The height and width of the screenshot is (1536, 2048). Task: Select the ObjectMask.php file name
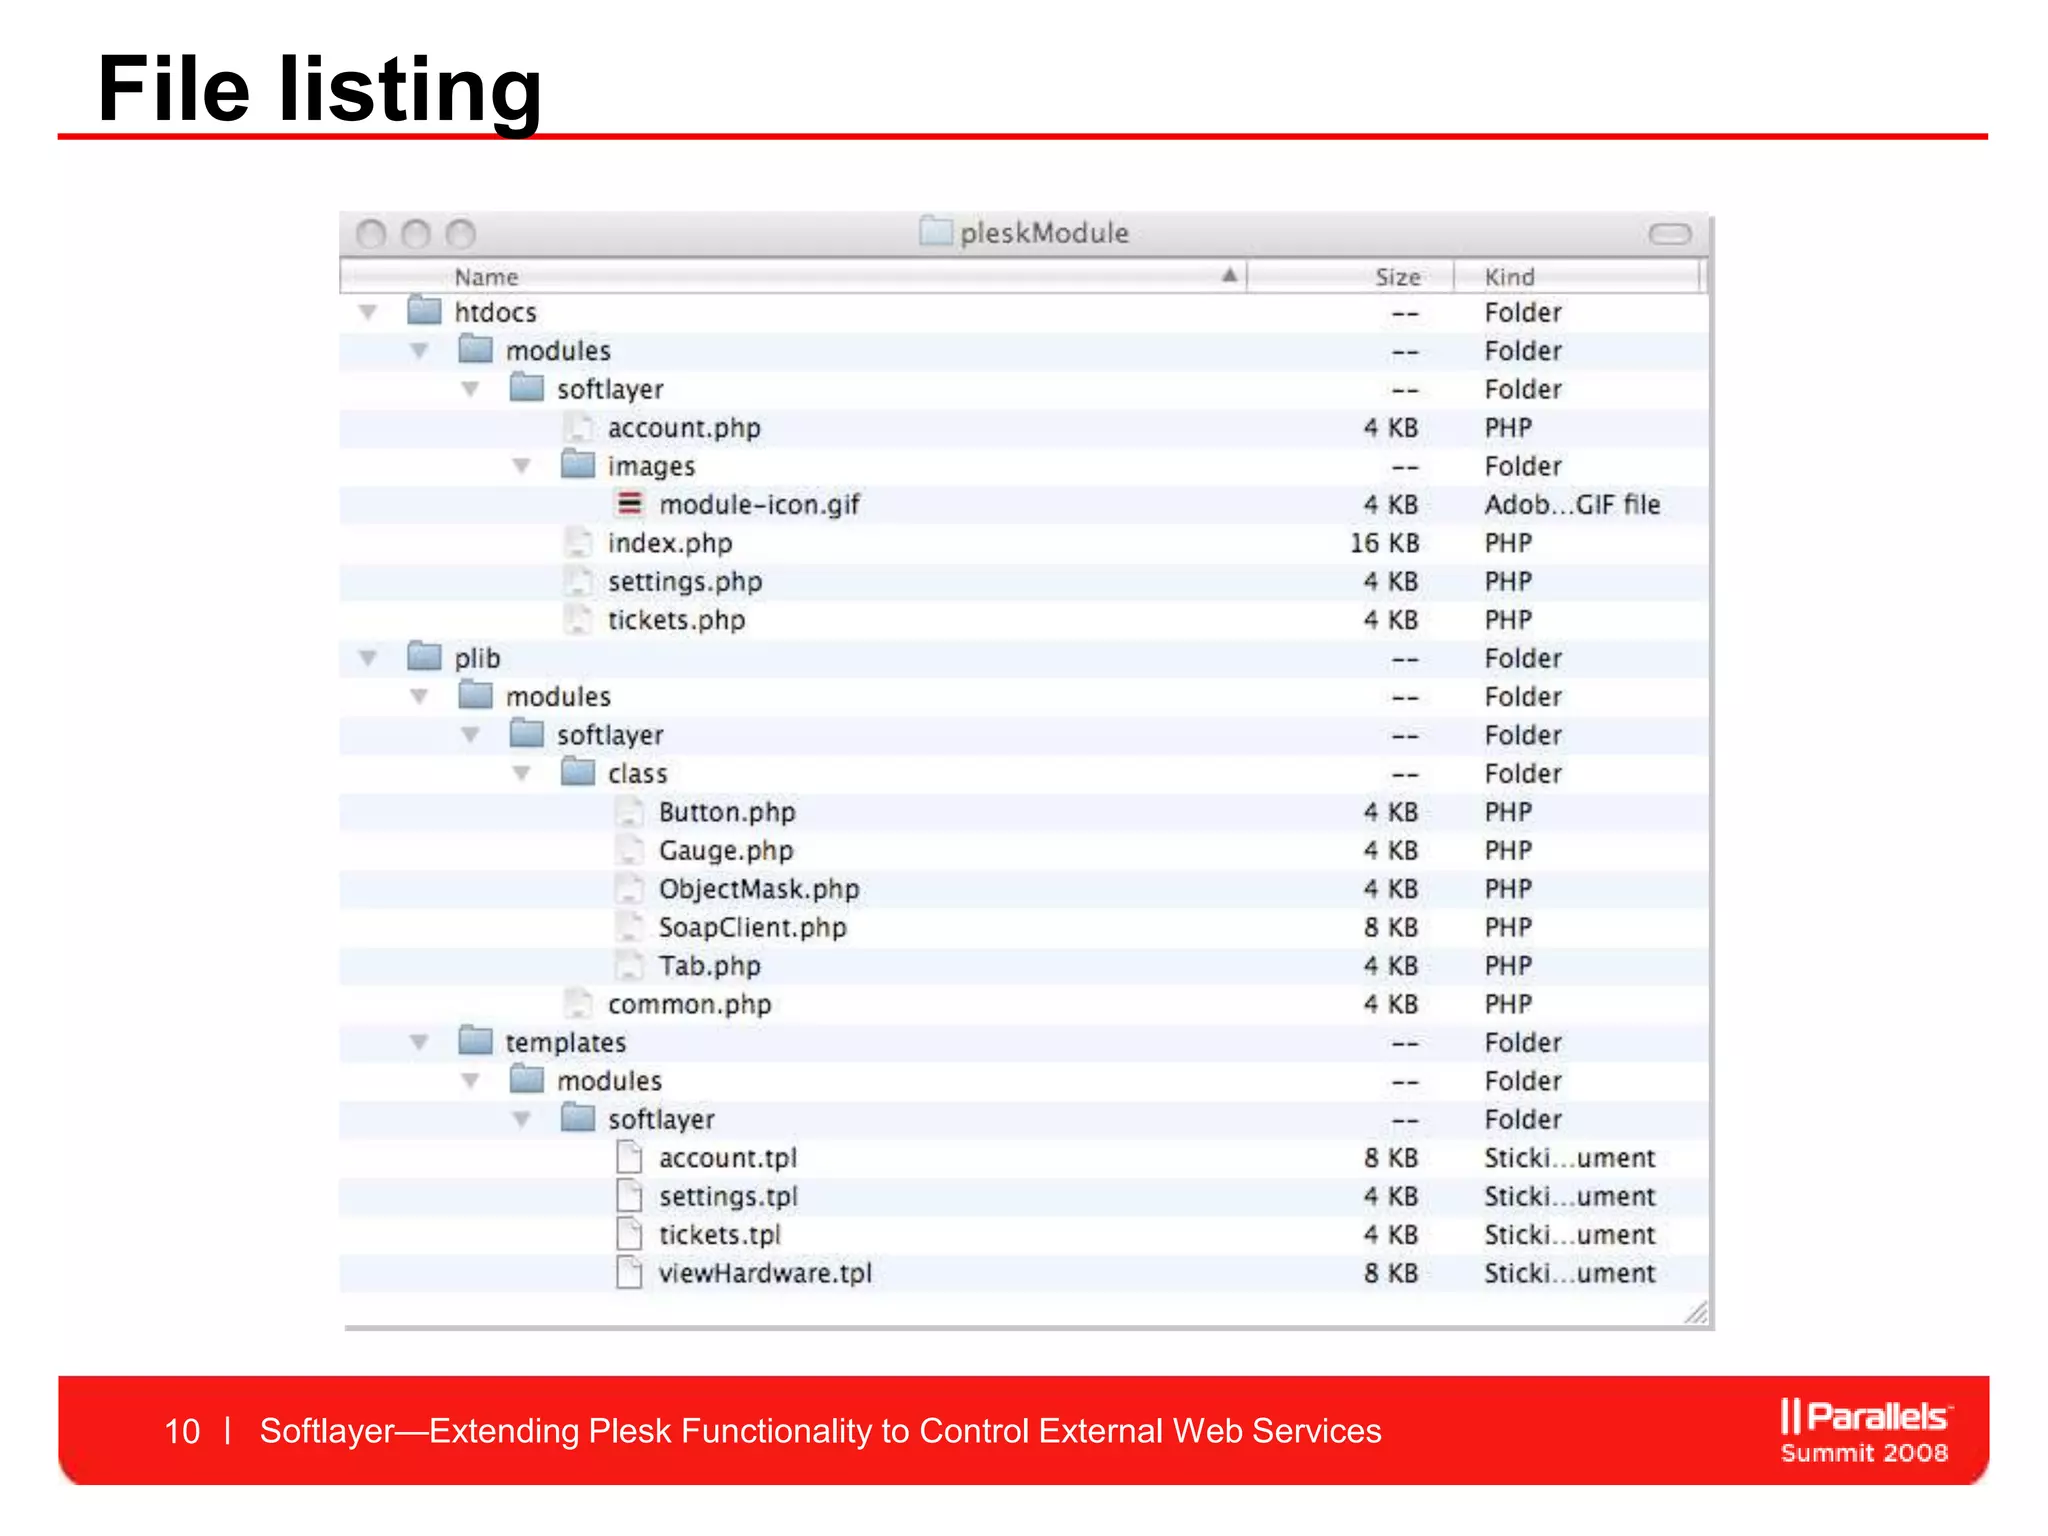pos(759,889)
